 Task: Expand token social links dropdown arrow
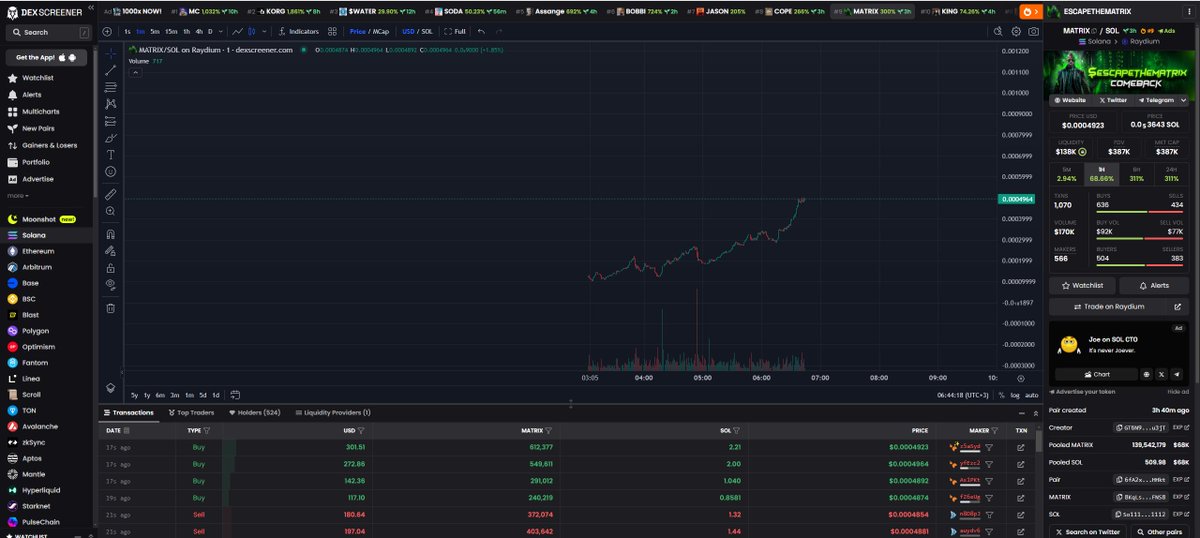[1183, 100]
